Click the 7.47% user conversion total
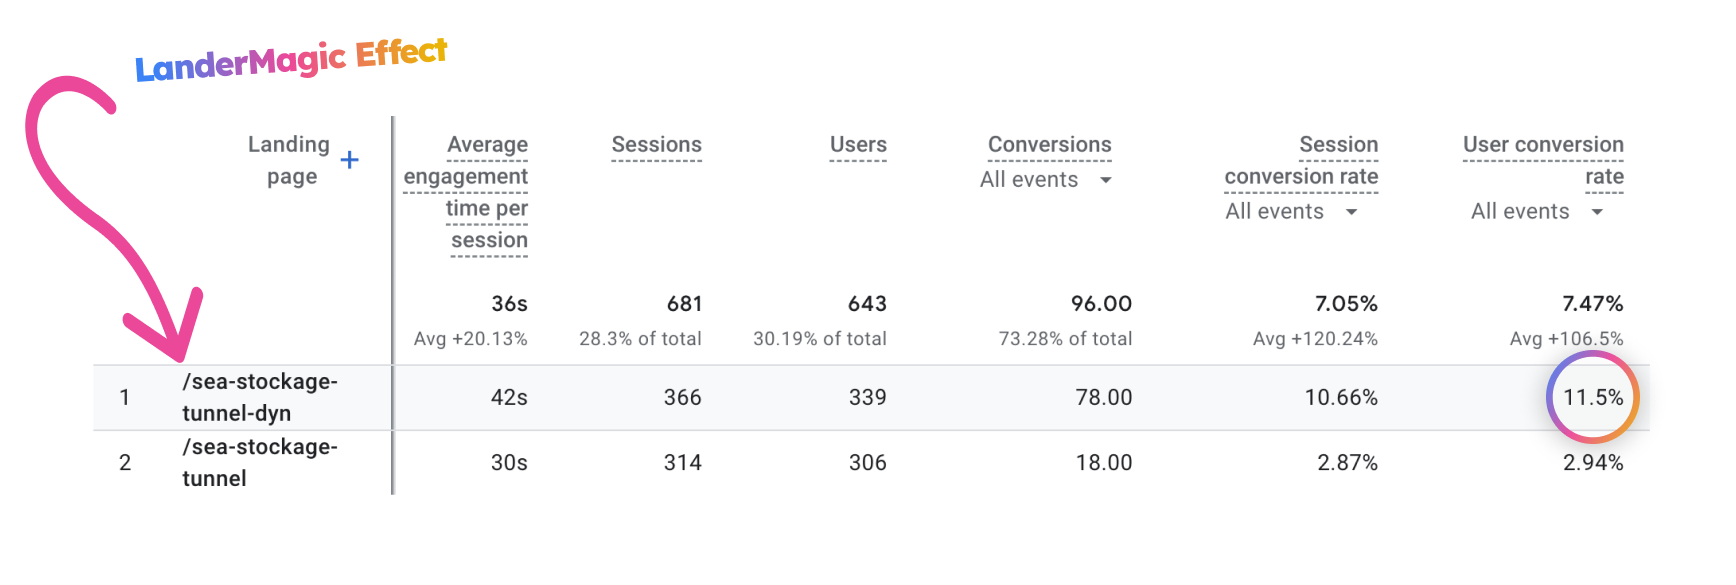 [x=1592, y=304]
